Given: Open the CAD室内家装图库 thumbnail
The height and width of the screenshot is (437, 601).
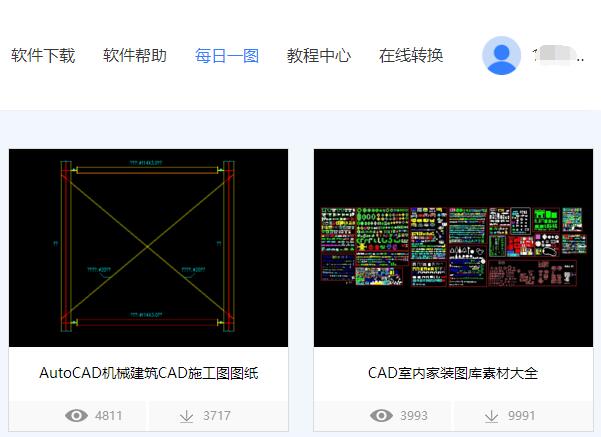Looking at the screenshot, I should pos(453,248).
